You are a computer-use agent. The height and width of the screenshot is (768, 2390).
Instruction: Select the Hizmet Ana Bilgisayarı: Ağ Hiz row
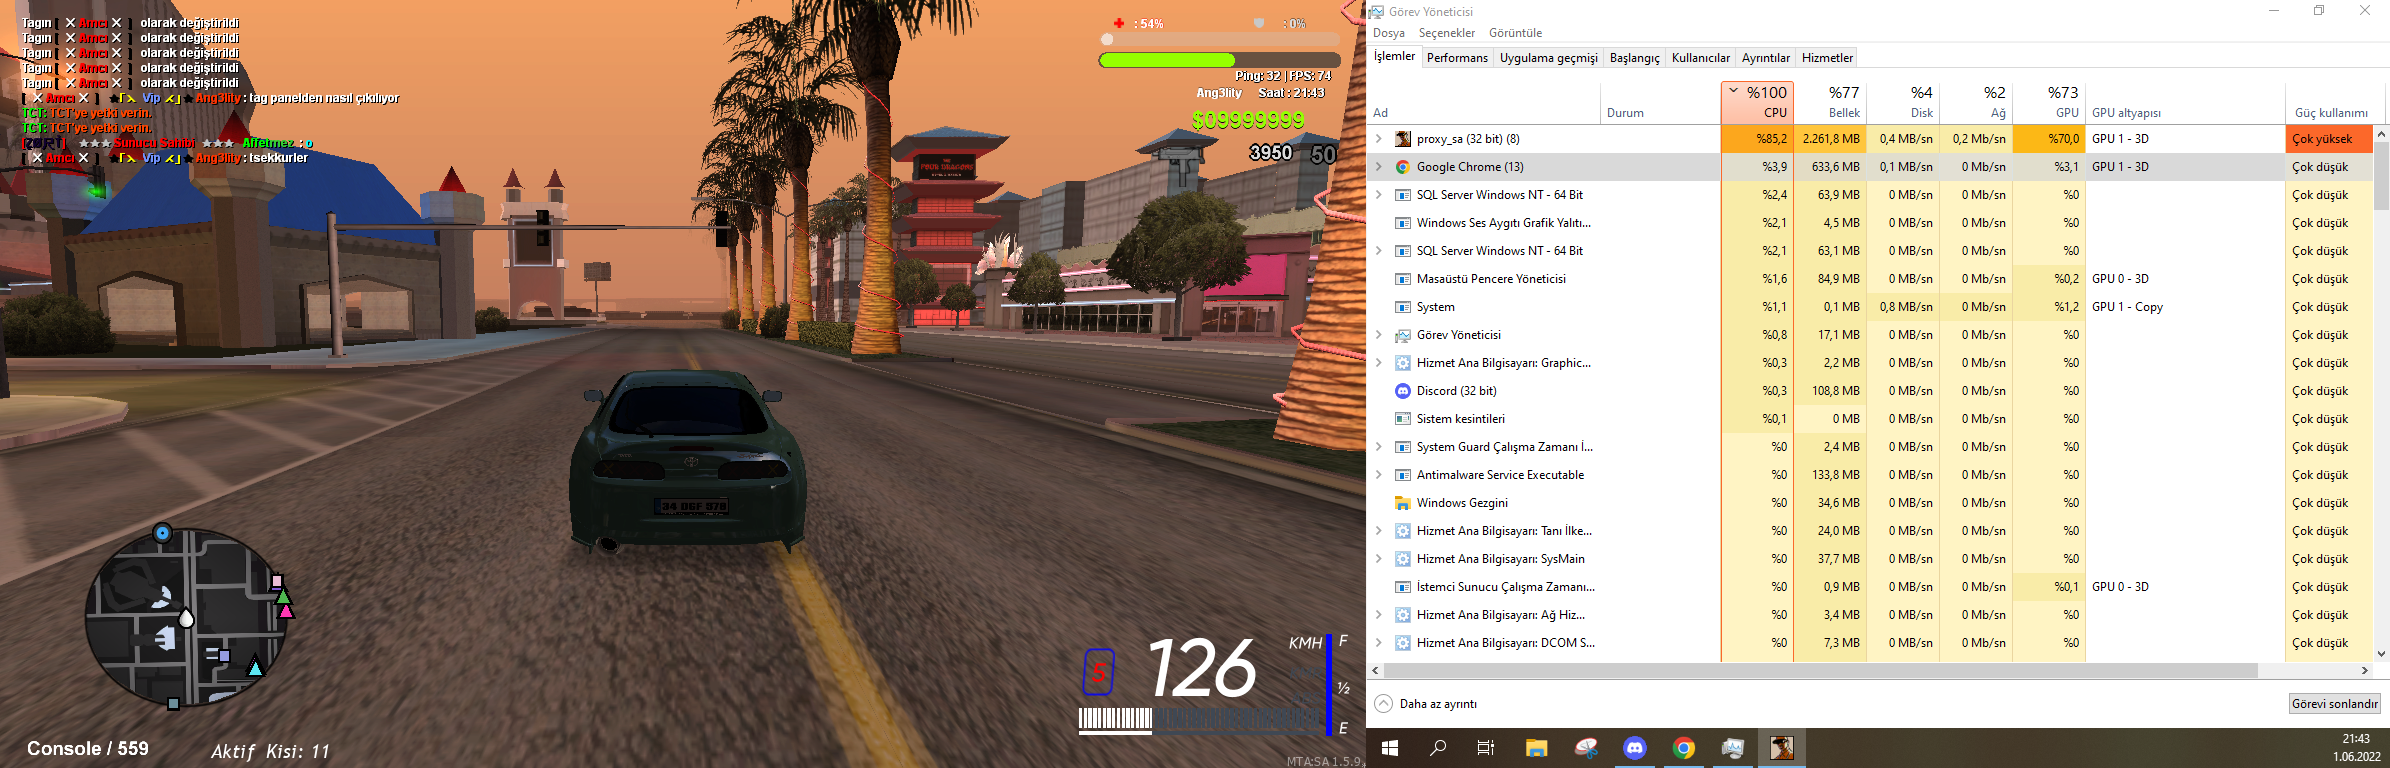pyautogui.click(x=1870, y=615)
